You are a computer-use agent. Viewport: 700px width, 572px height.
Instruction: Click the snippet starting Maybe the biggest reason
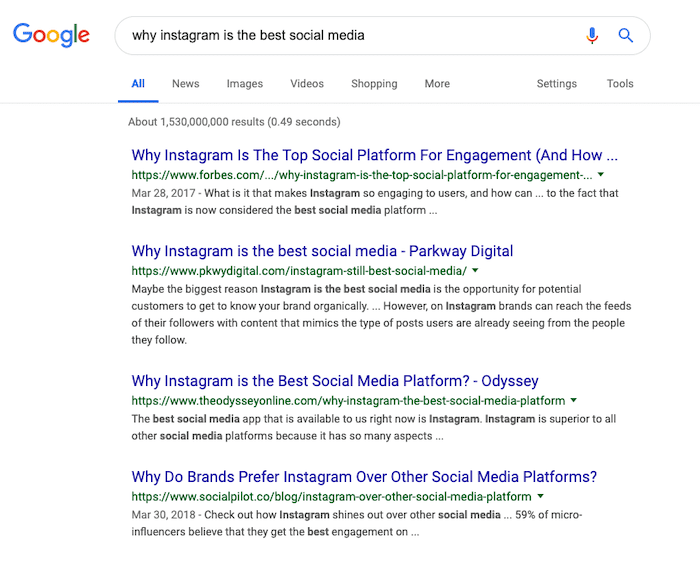(x=381, y=314)
